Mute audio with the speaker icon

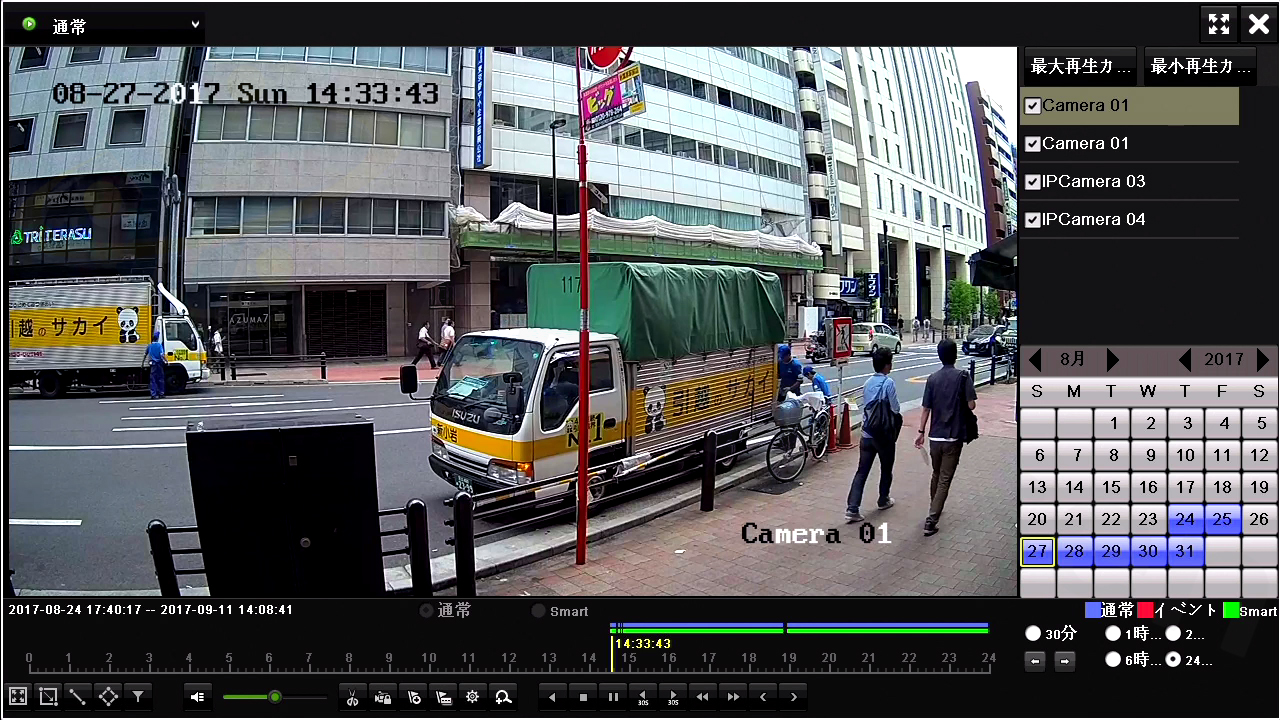coord(197,697)
